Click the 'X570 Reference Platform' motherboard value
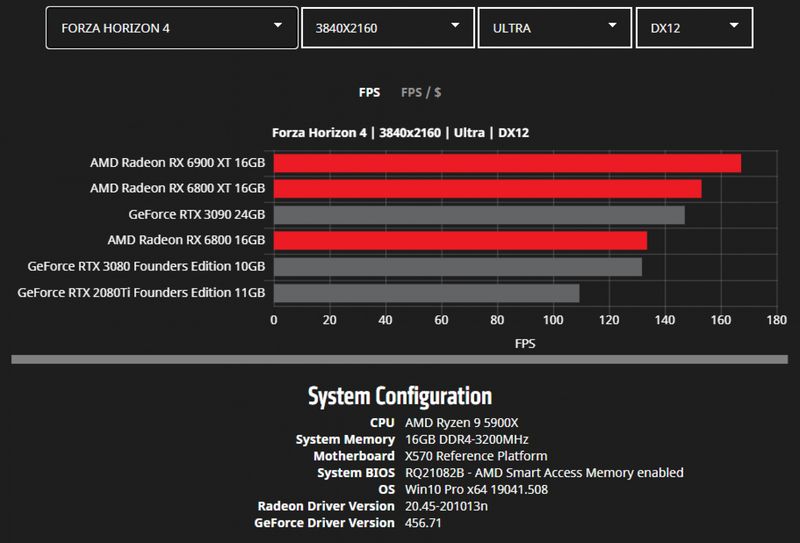 [x=476, y=456]
